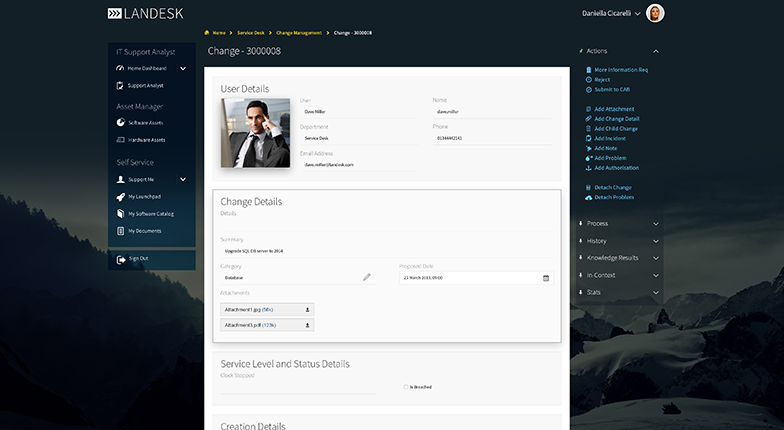Click the Software Assets pie icon
The width and height of the screenshot is (784, 430).
click(120, 123)
